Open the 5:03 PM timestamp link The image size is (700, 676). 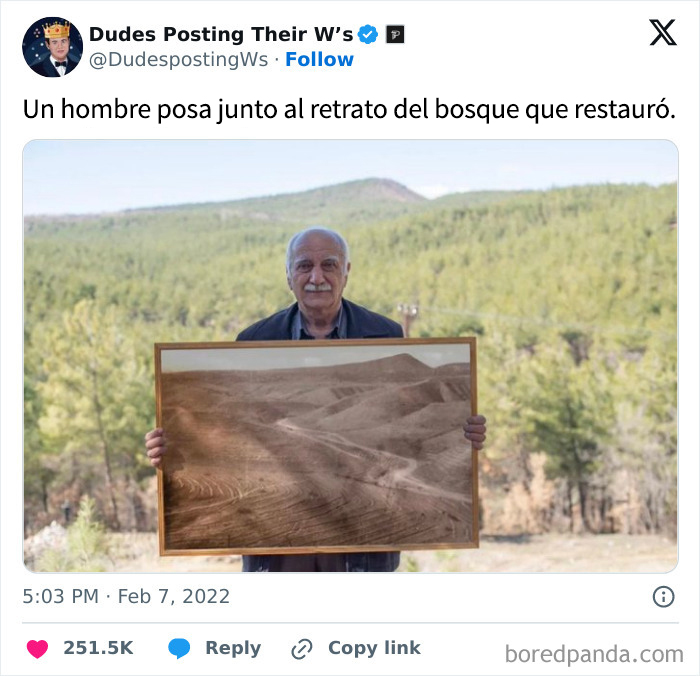[x=61, y=597]
